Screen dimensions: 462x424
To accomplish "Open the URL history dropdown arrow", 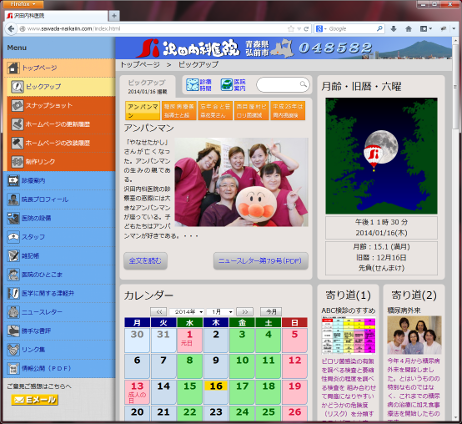I will tap(299, 29).
